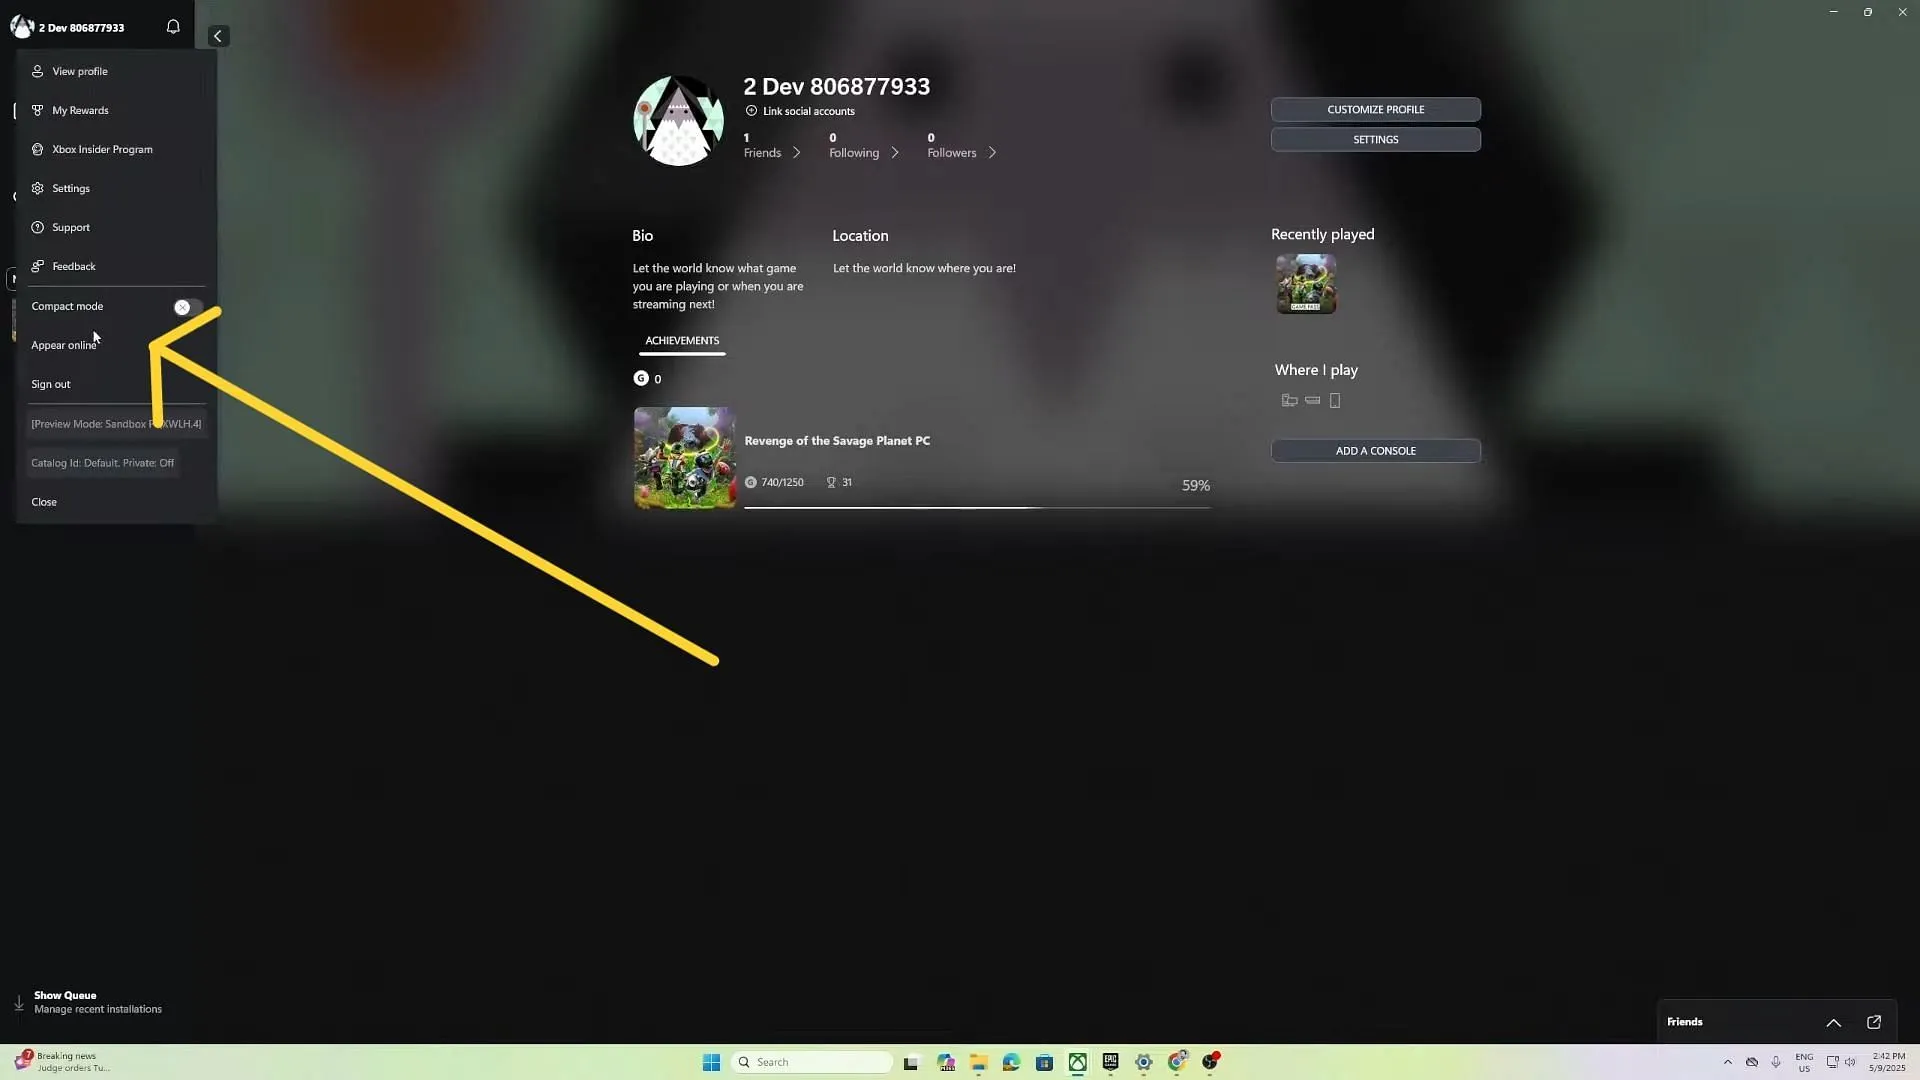The image size is (1920, 1080).
Task: Click the microphone tray icon
Action: [x=1776, y=1062]
